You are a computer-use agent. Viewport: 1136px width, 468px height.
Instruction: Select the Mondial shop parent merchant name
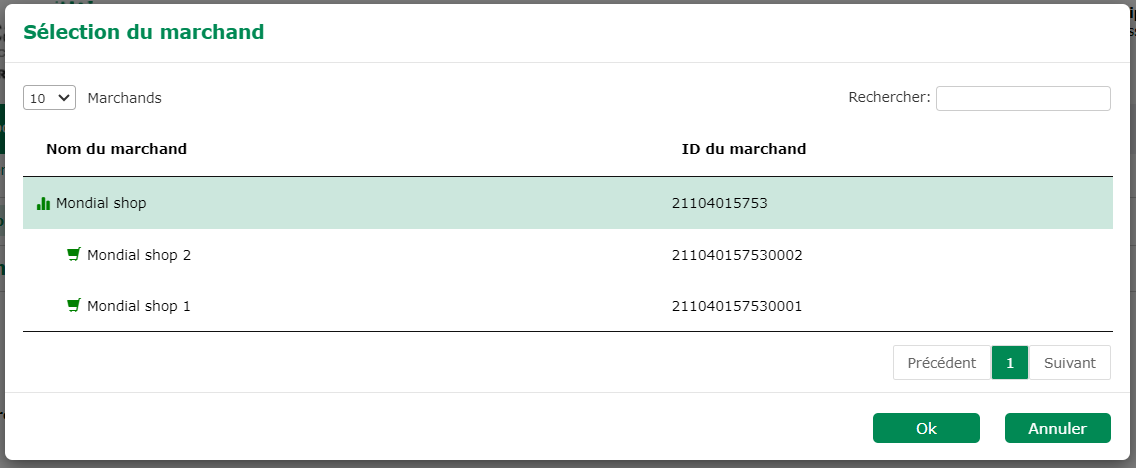tap(101, 203)
